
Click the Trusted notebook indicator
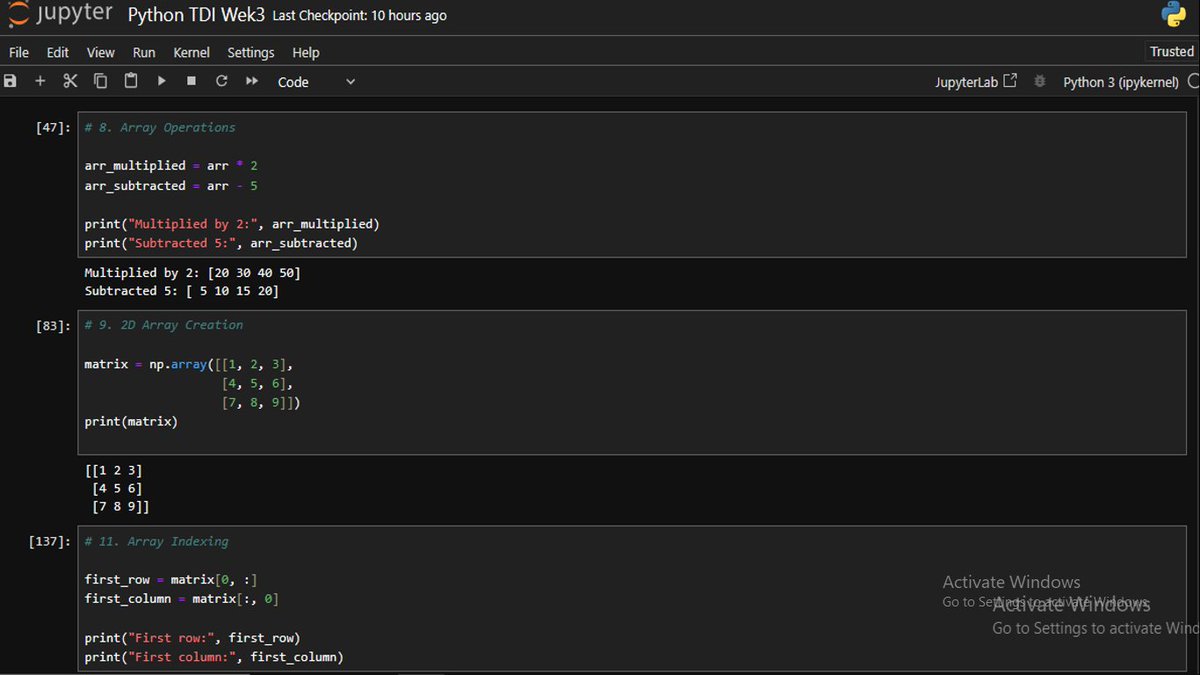(1171, 52)
